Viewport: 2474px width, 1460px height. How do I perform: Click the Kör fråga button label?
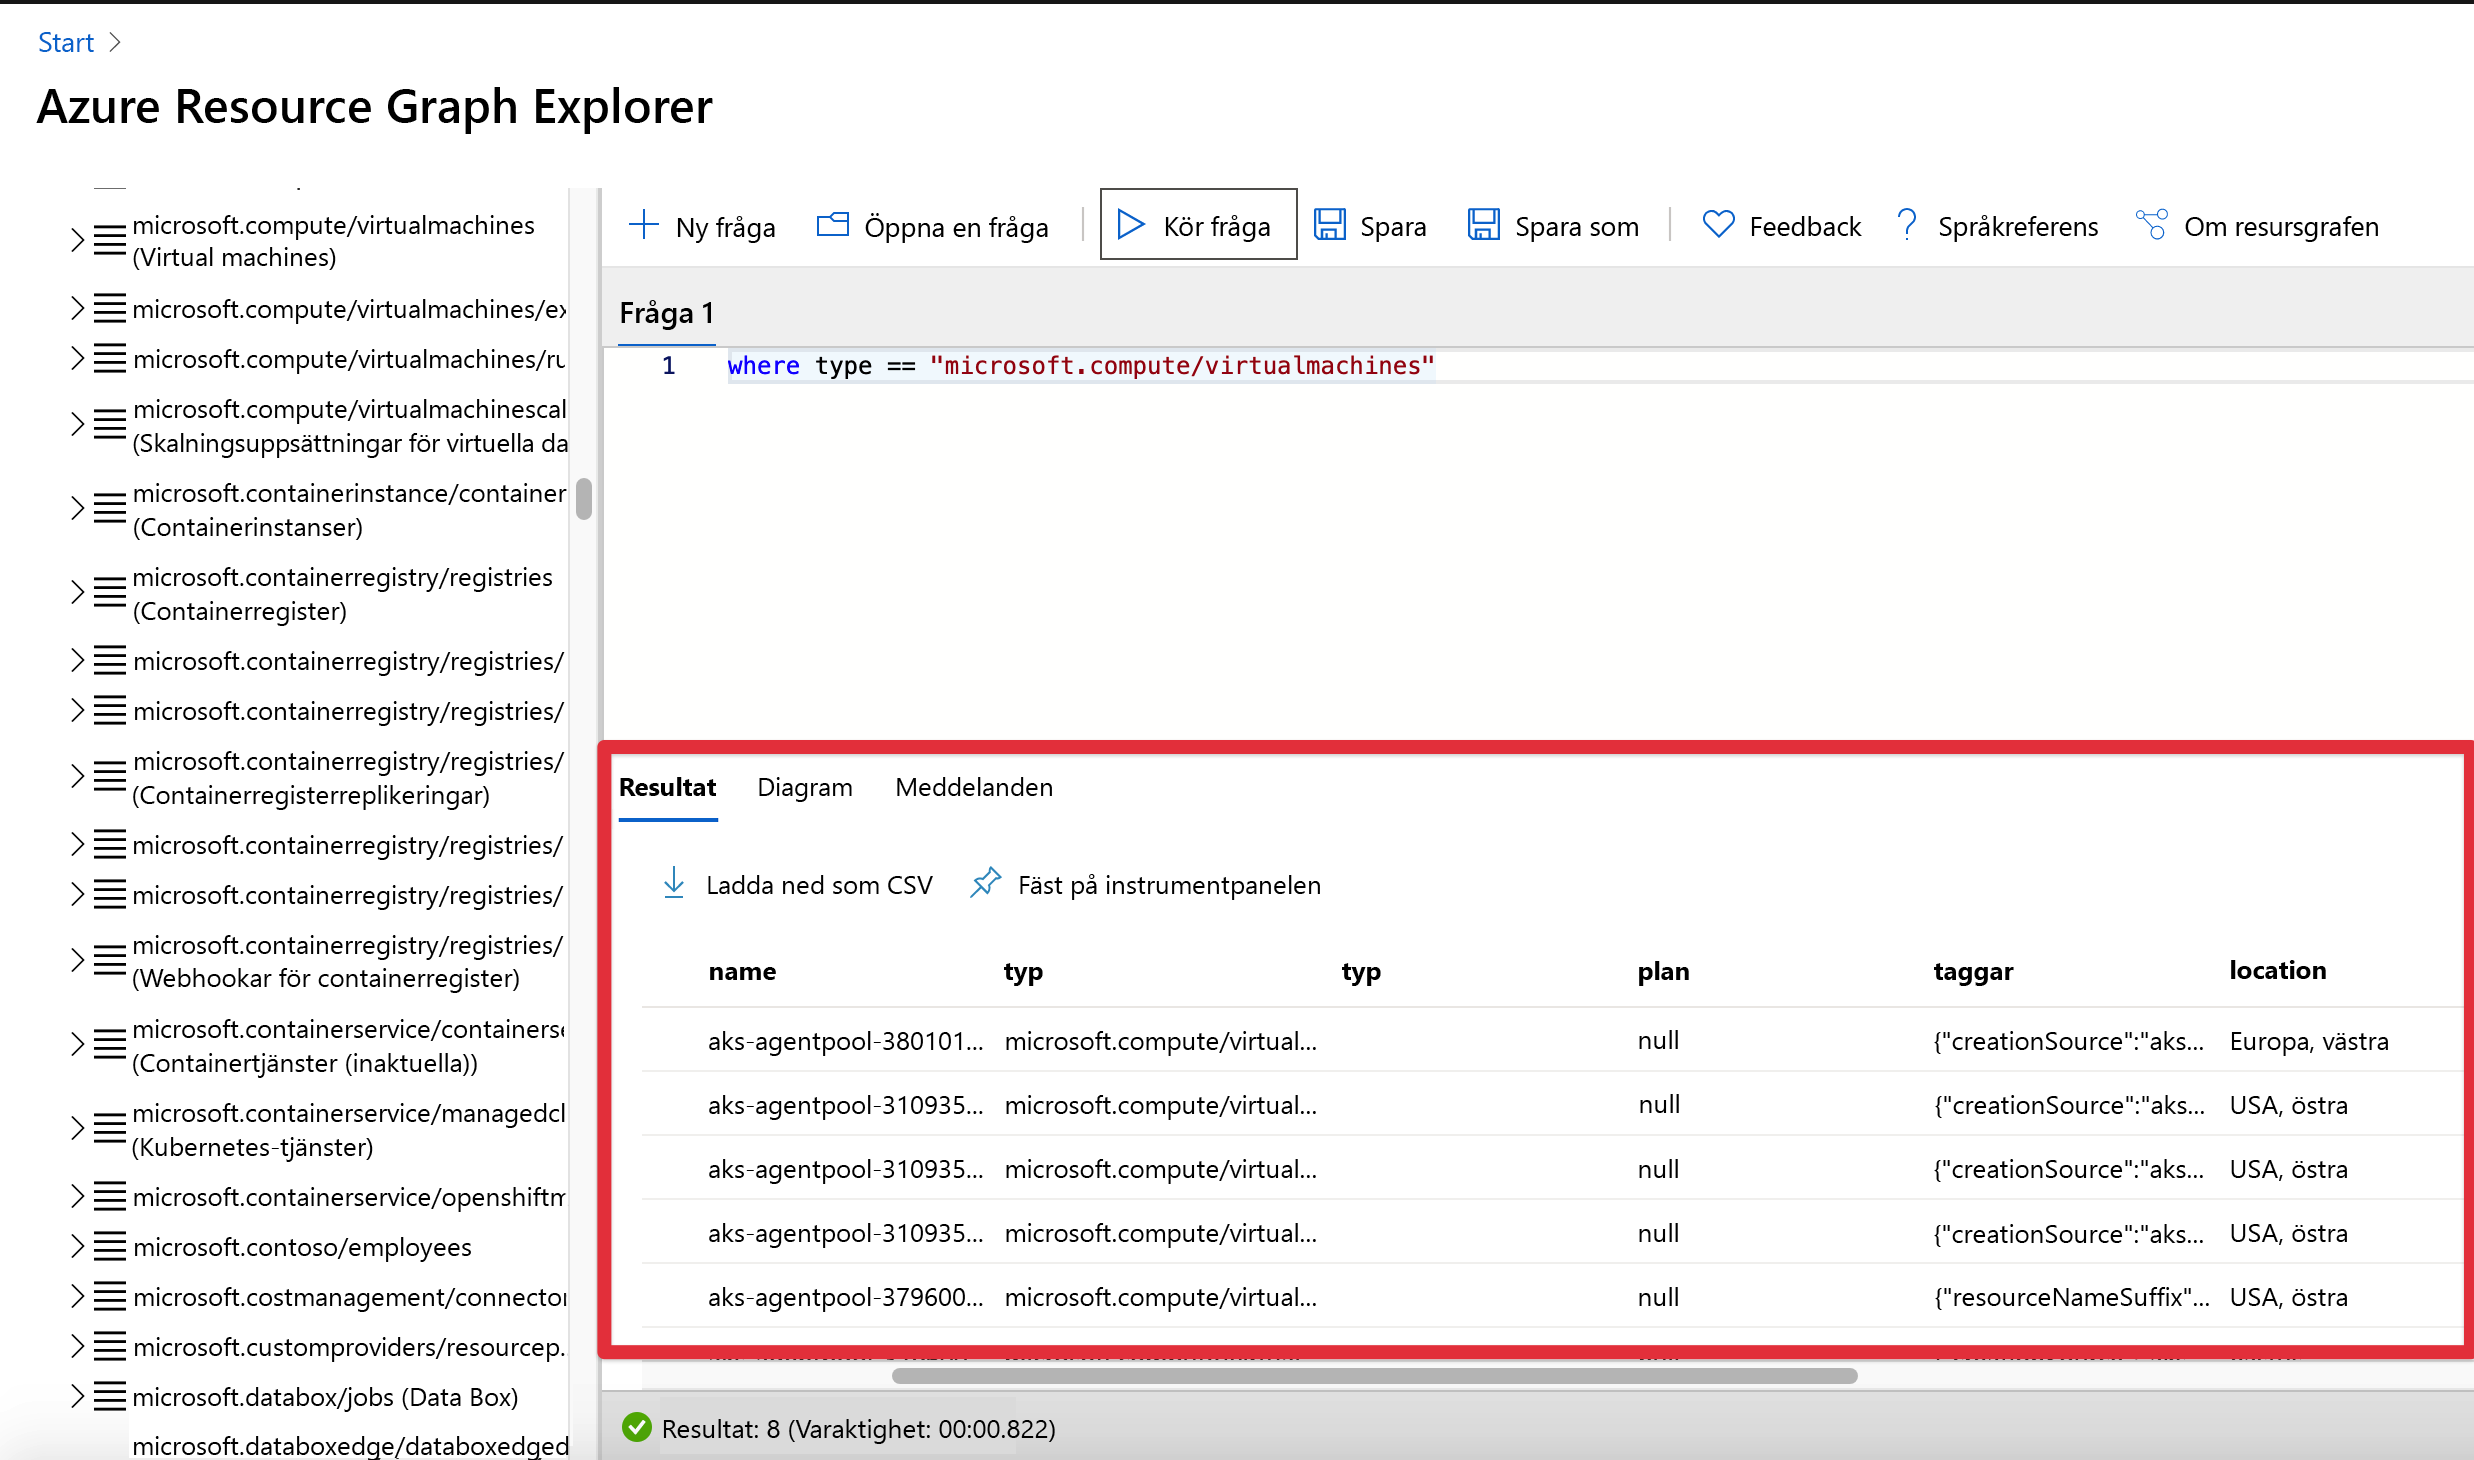[x=1217, y=227]
